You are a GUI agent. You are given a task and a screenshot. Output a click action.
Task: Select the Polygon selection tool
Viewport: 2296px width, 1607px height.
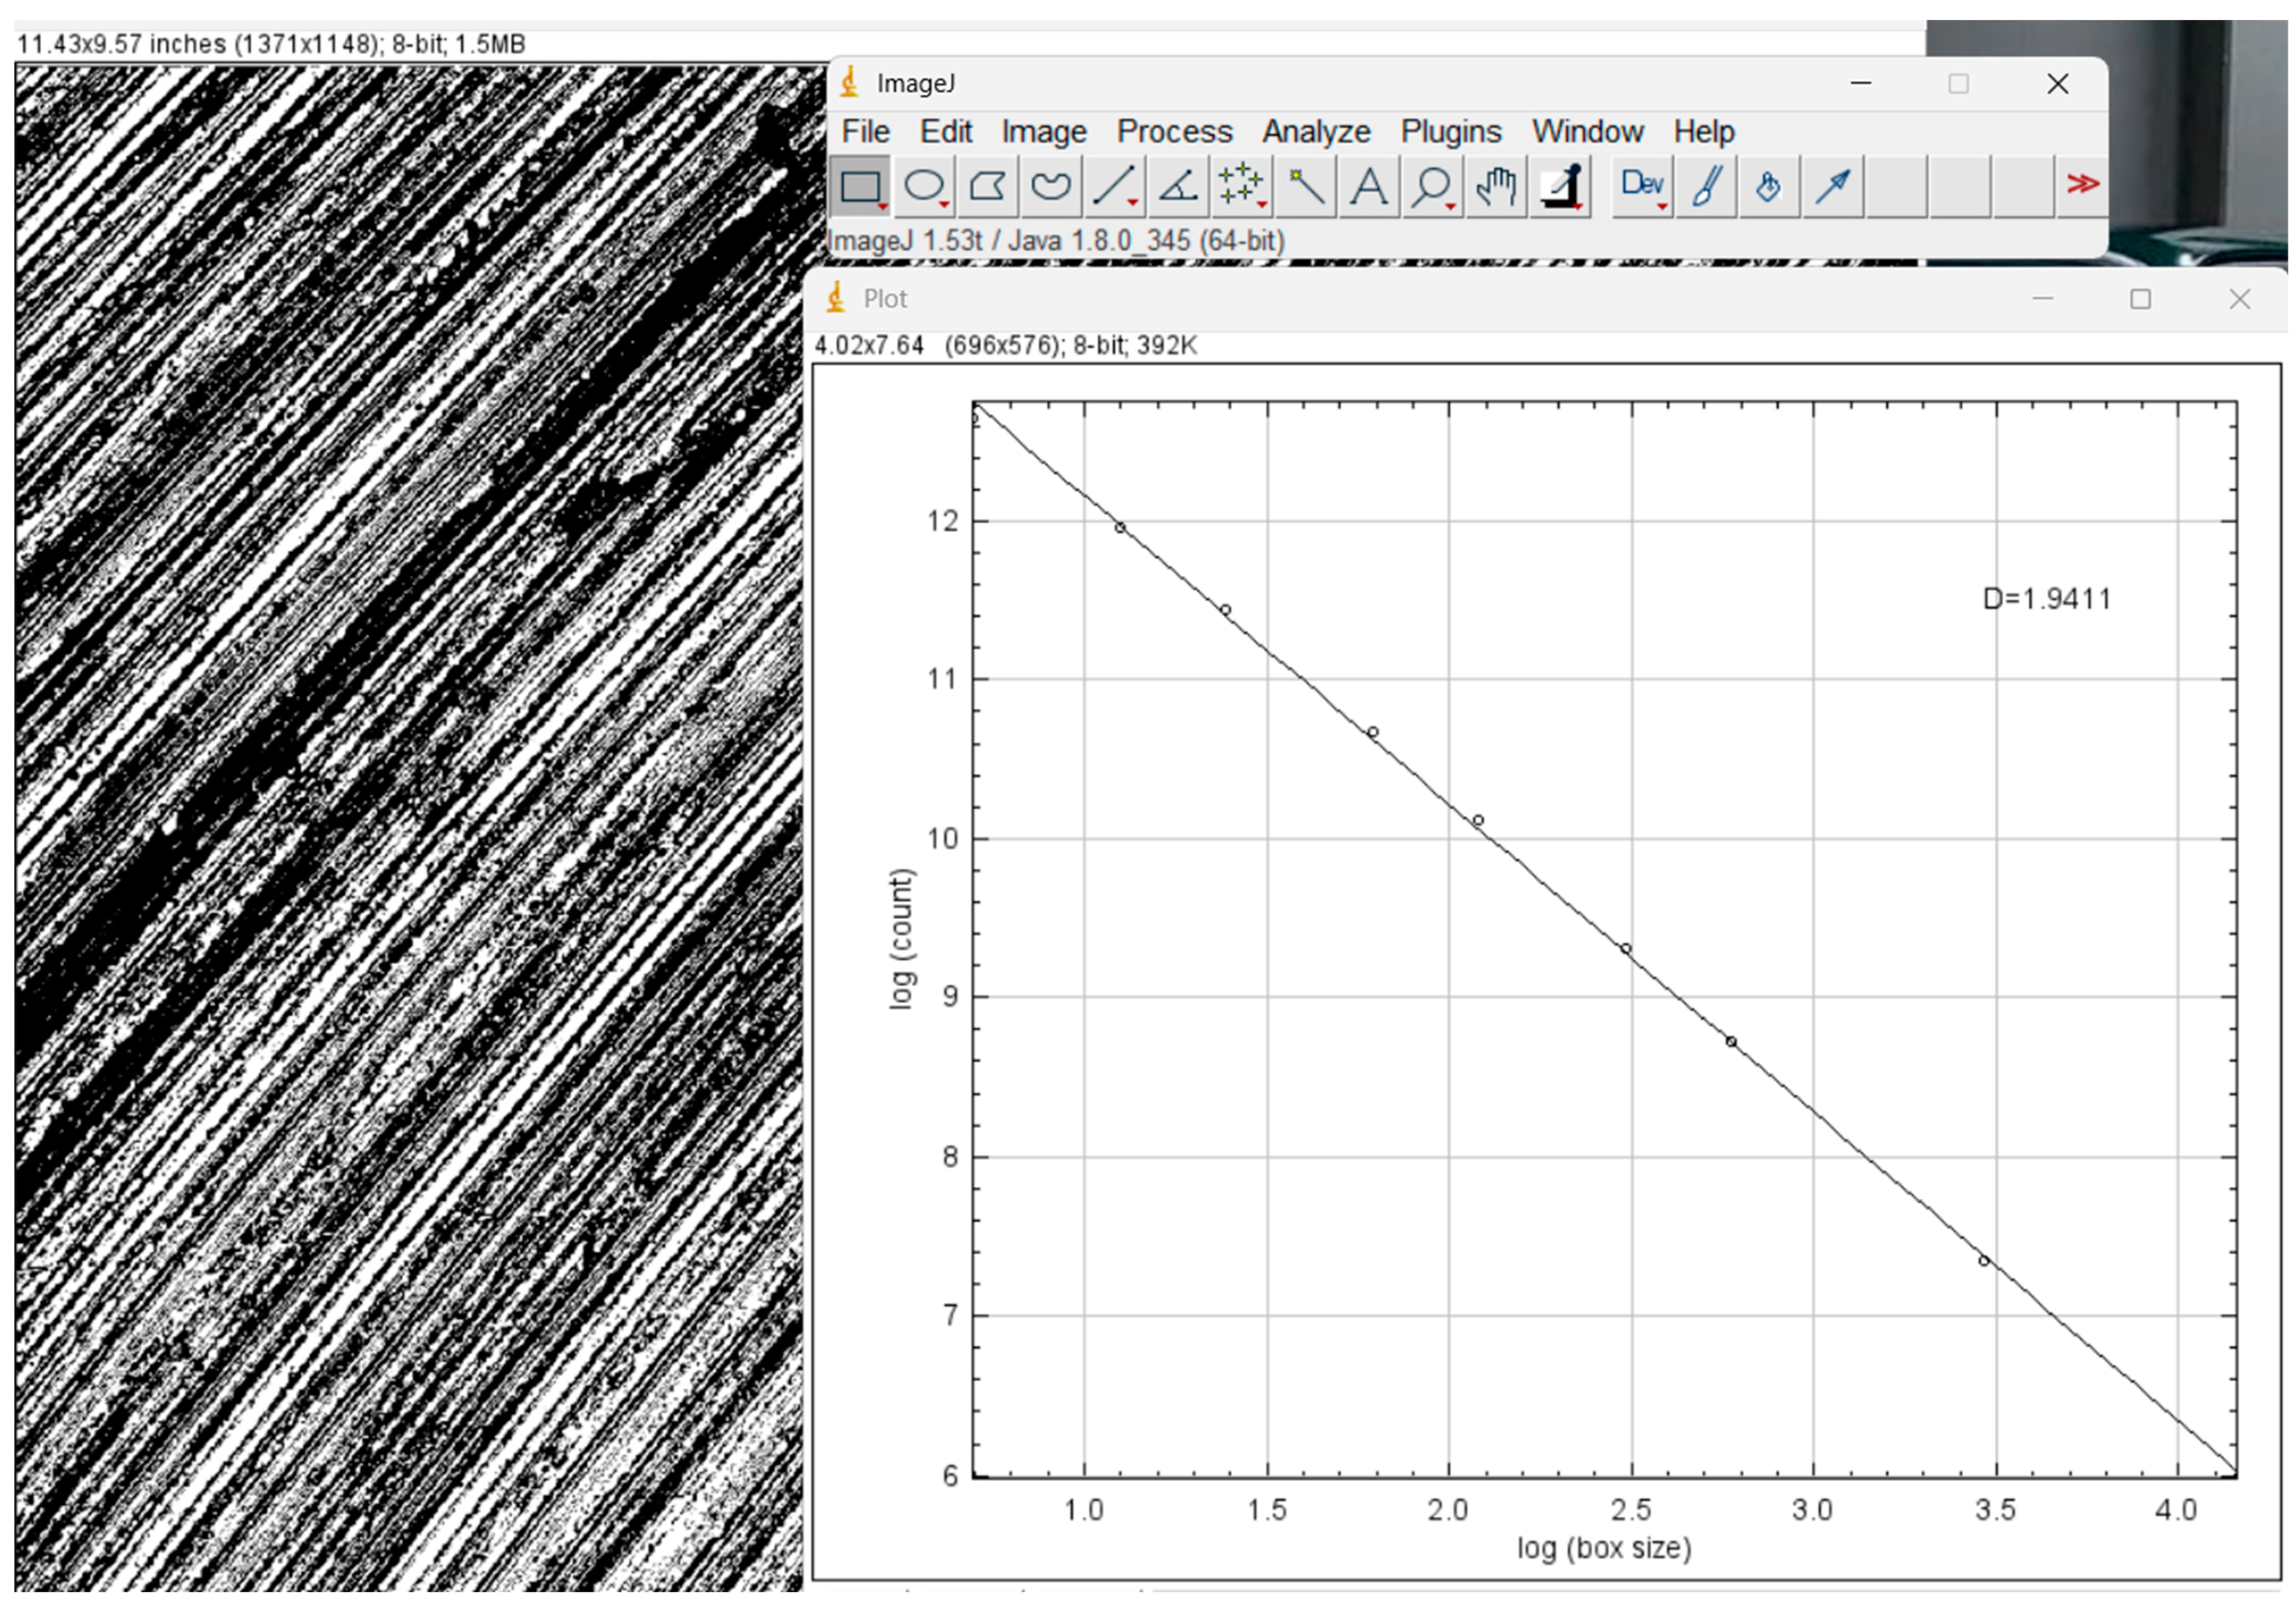[x=988, y=186]
